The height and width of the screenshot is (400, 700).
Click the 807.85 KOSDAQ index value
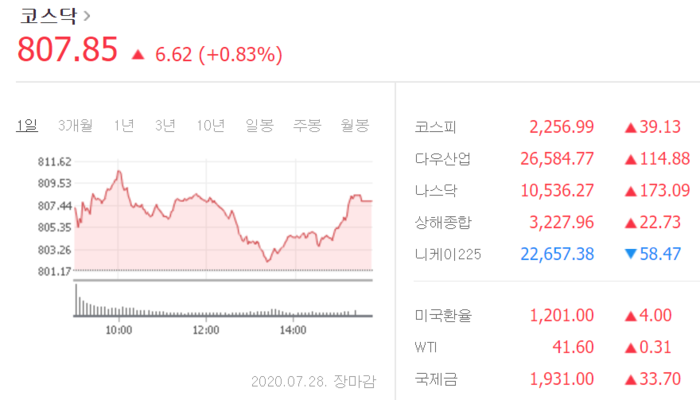coord(67,49)
